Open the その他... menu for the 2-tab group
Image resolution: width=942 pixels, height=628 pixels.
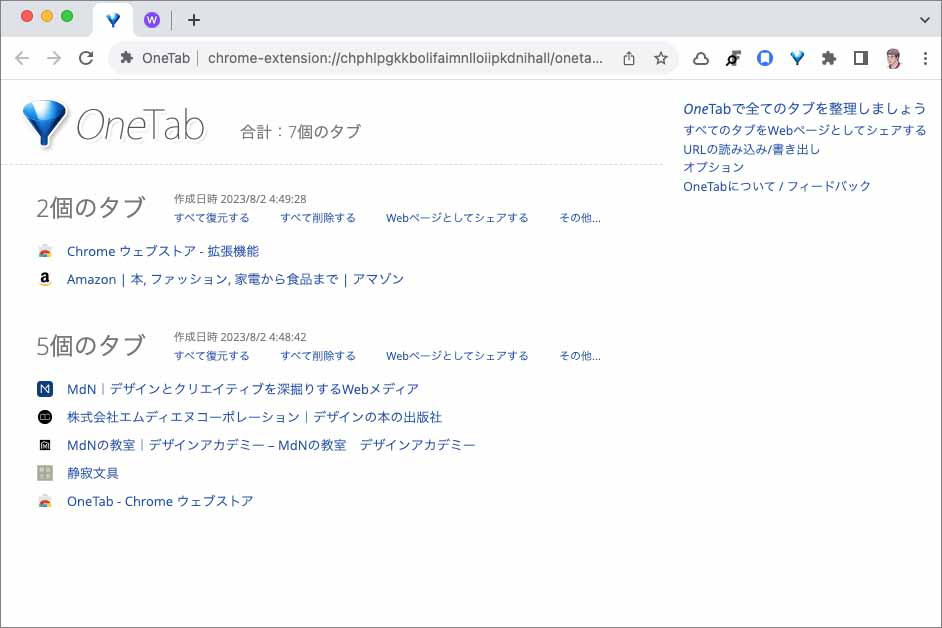click(578, 217)
